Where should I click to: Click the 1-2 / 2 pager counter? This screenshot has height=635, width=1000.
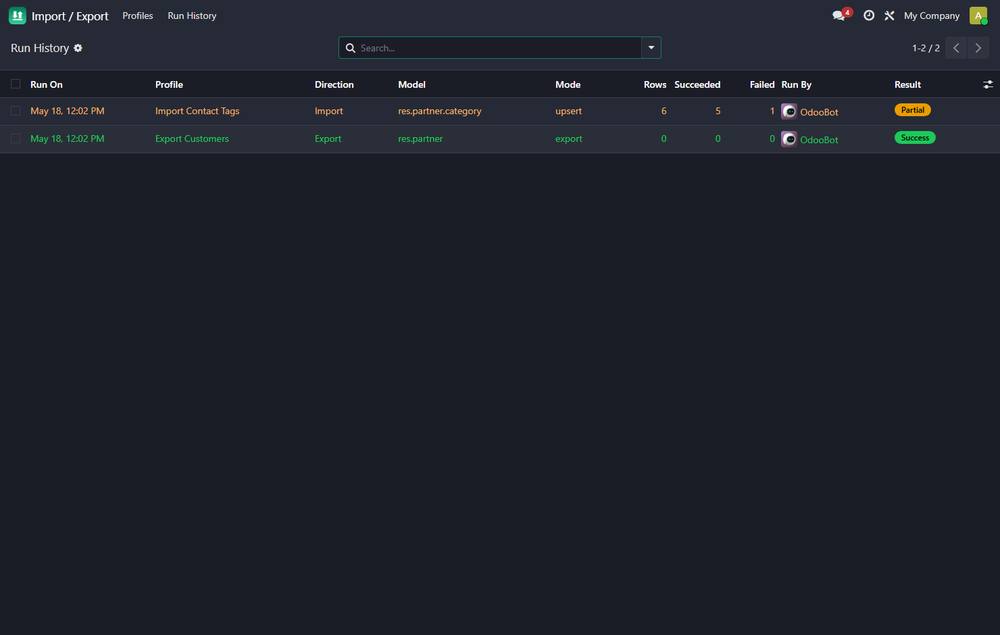[925, 48]
